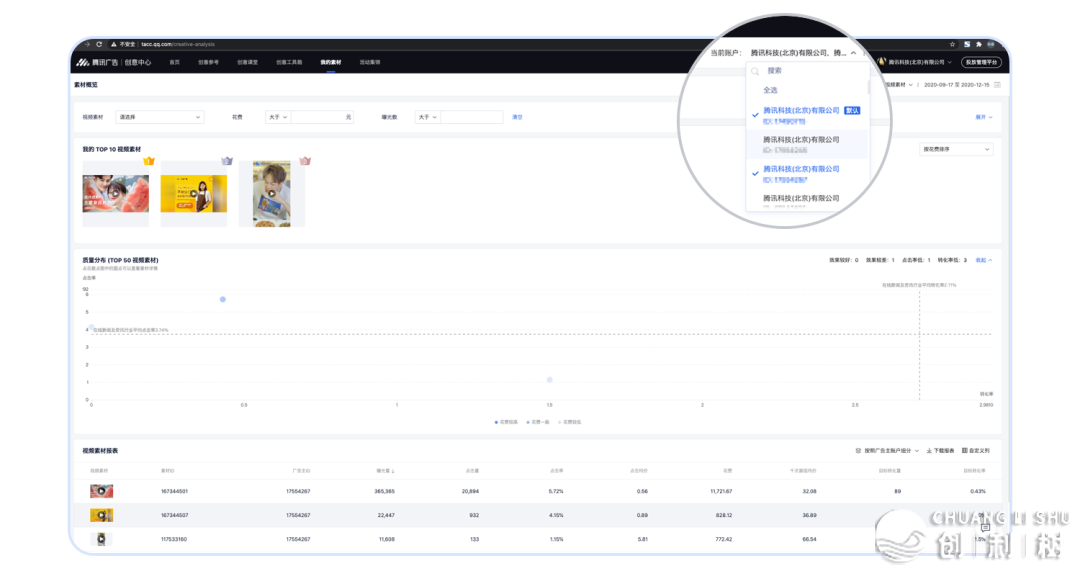Click the calendar icon beside the date range
The height and width of the screenshot is (571, 1080).
point(997,85)
